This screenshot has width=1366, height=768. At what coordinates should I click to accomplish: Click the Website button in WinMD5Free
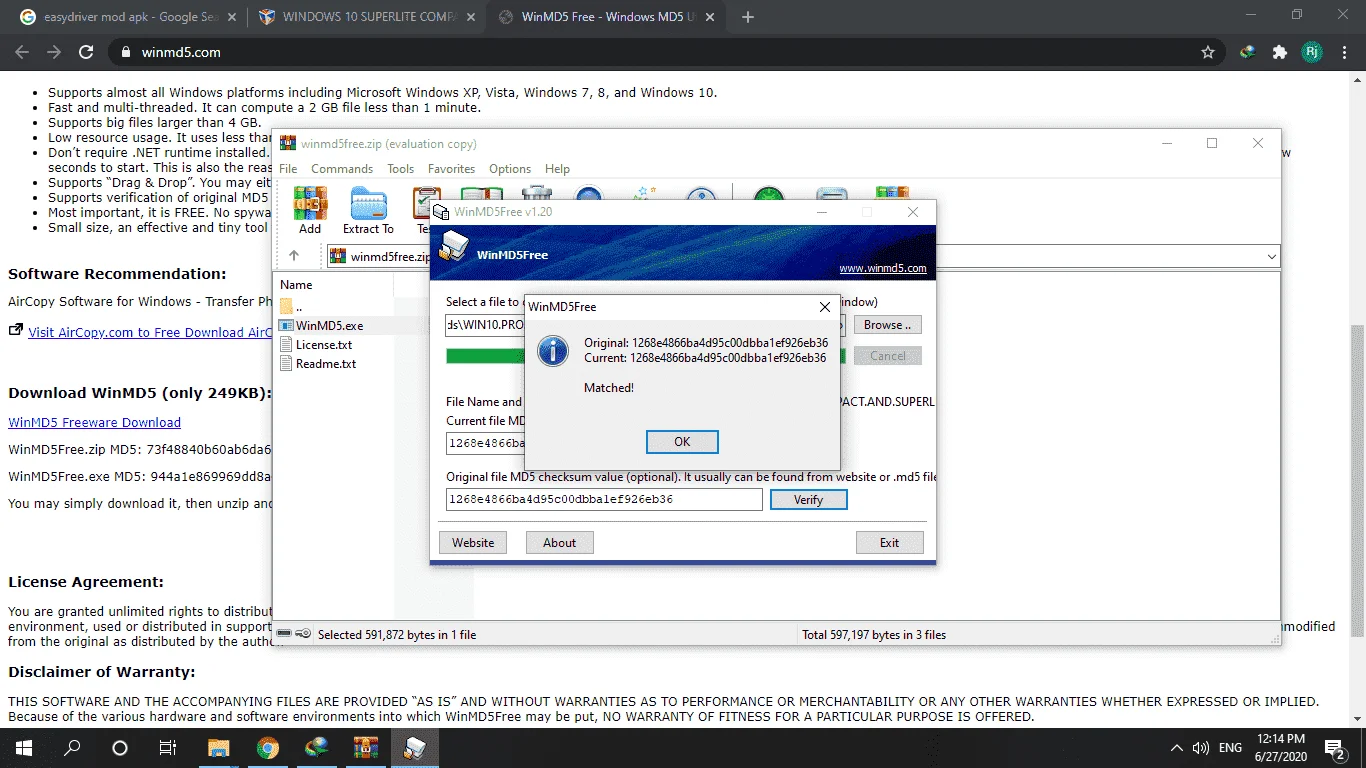coord(473,543)
